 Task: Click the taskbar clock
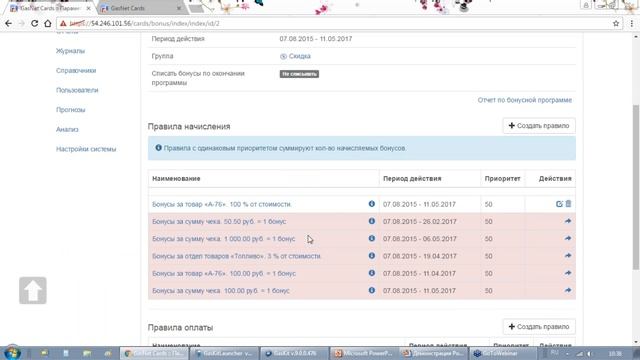pyautogui.click(x=615, y=353)
